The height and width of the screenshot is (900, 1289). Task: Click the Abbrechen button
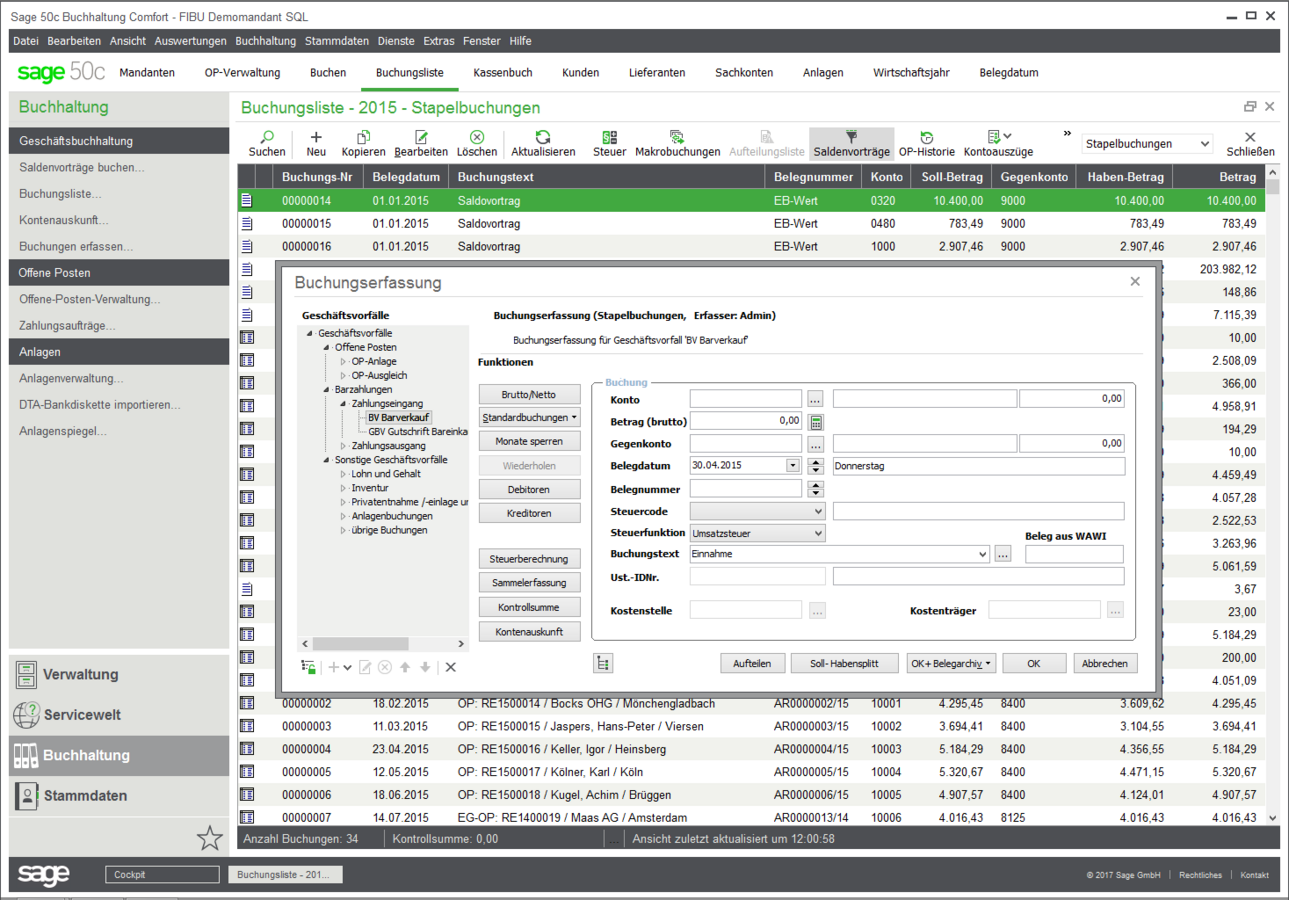1105,663
